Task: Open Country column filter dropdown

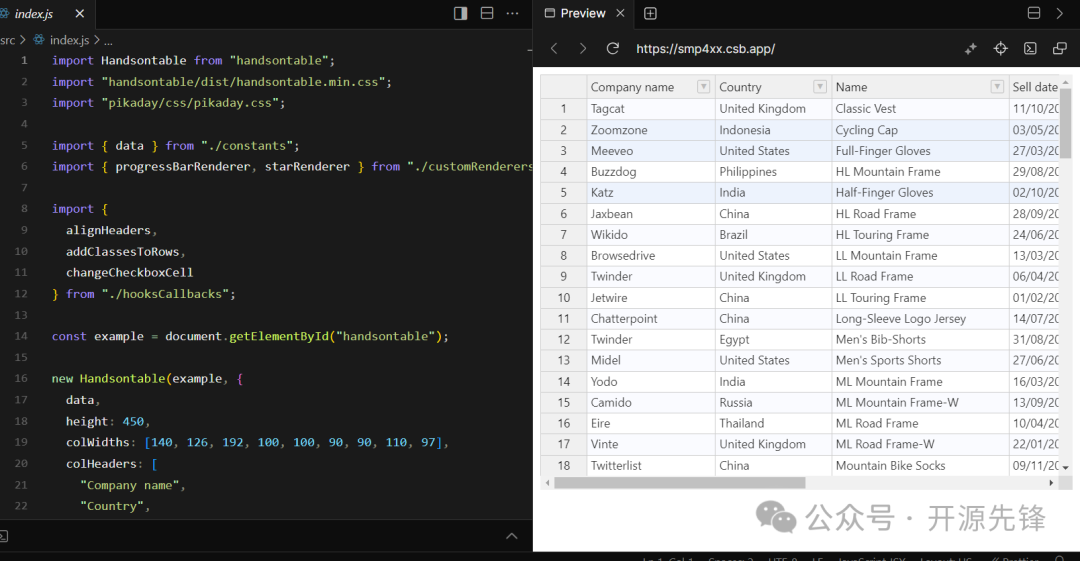Action: [820, 87]
